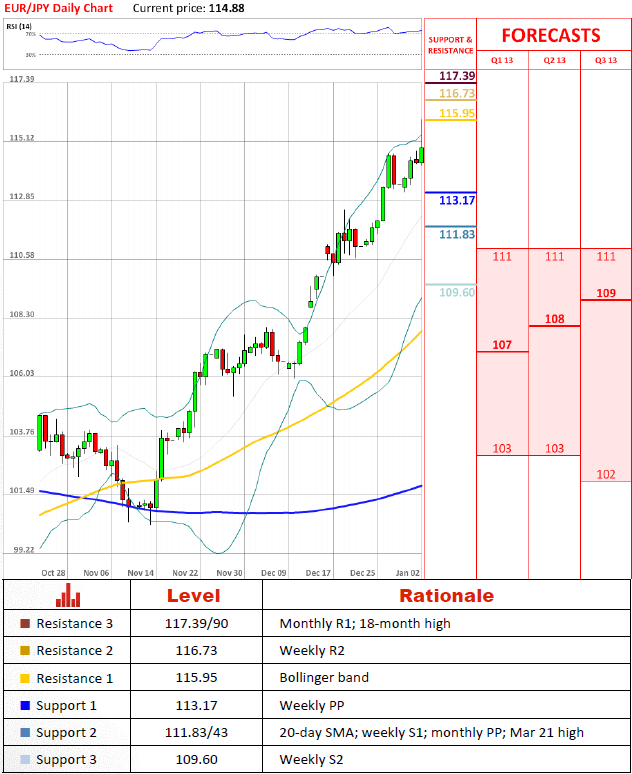This screenshot has width=632, height=774.
Task: Click the Resistance 1 yellow color swatch
Action: [x=25, y=678]
